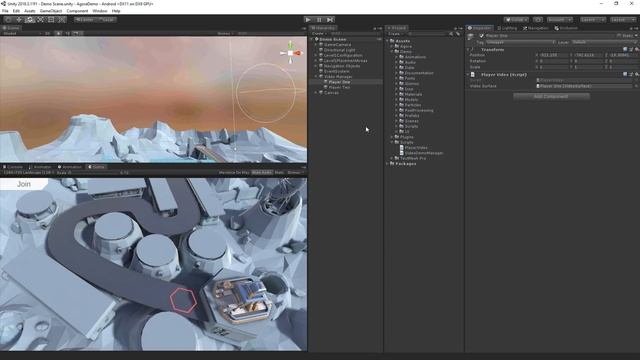Open the File menu
This screenshot has height=360, width=640.
point(5,11)
